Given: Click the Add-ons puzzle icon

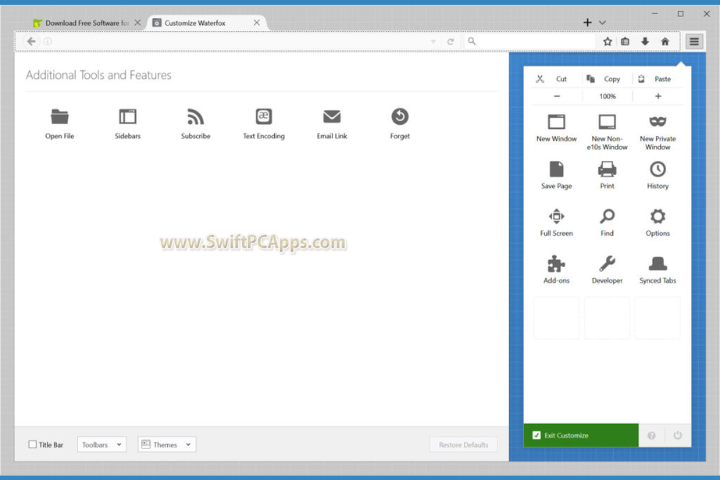Looking at the screenshot, I should tap(557, 264).
